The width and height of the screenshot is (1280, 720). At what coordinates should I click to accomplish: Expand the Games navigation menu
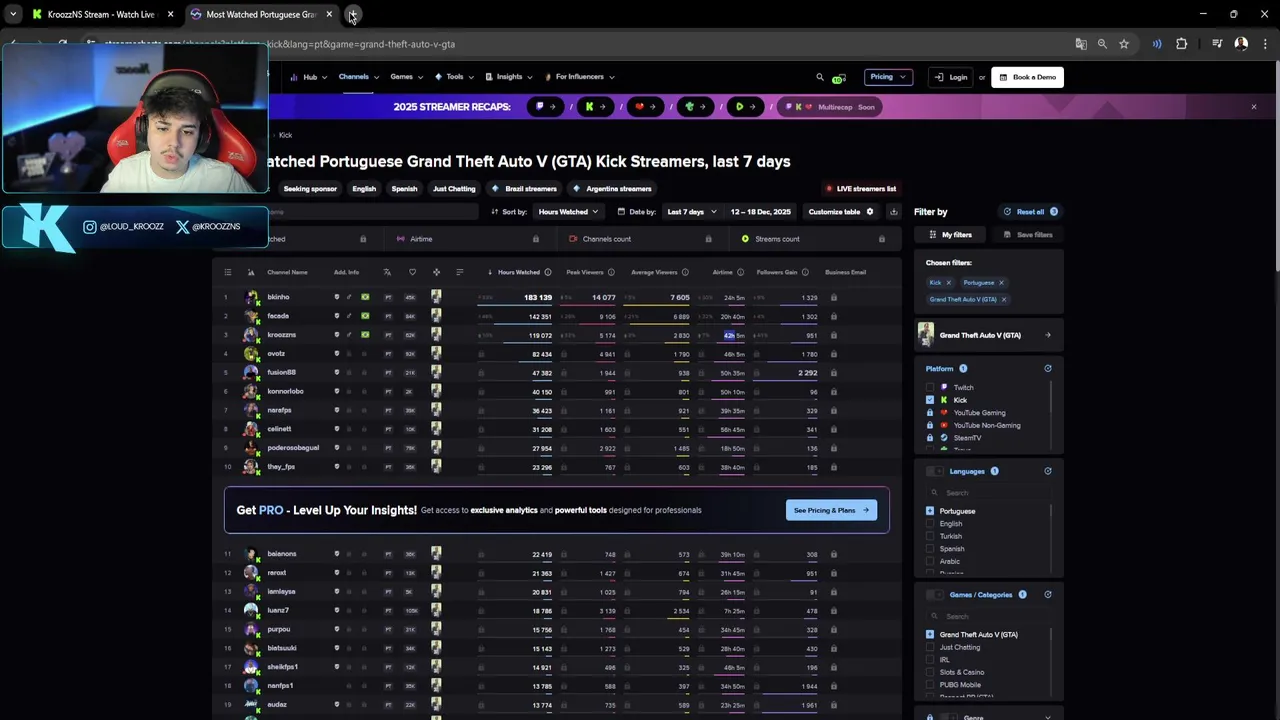[x=406, y=77]
